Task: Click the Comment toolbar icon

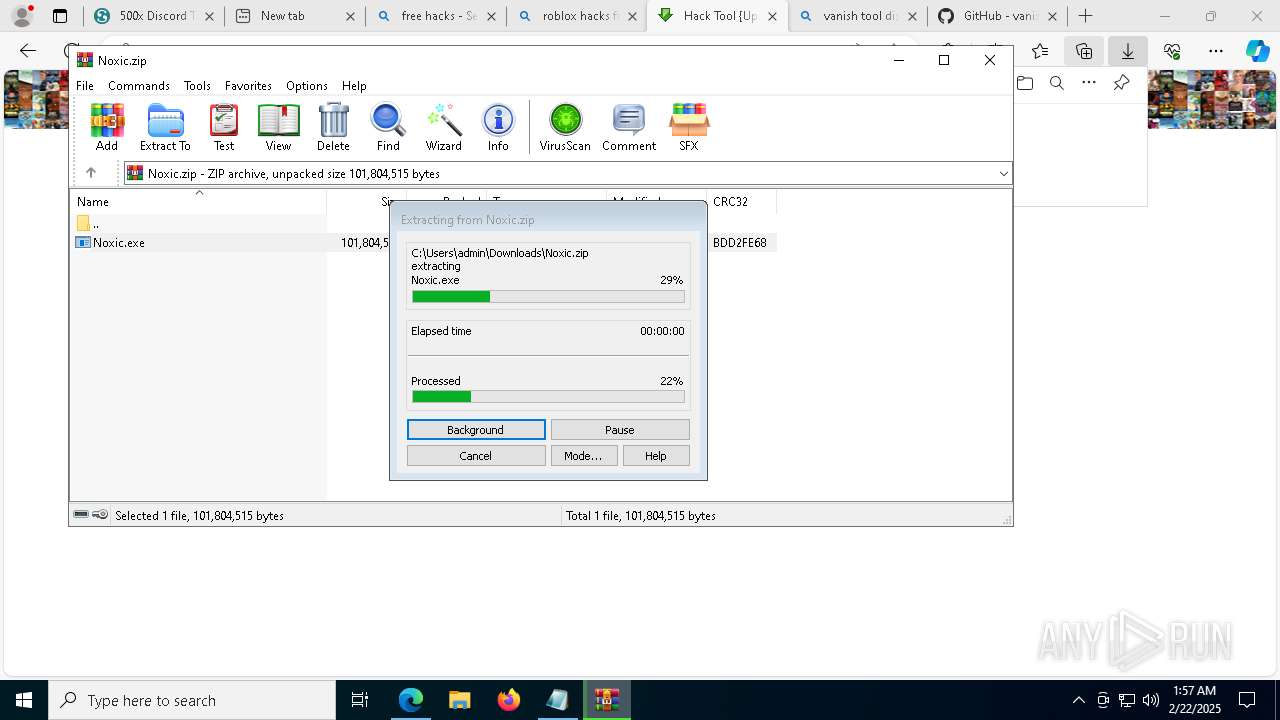Action: (x=629, y=127)
